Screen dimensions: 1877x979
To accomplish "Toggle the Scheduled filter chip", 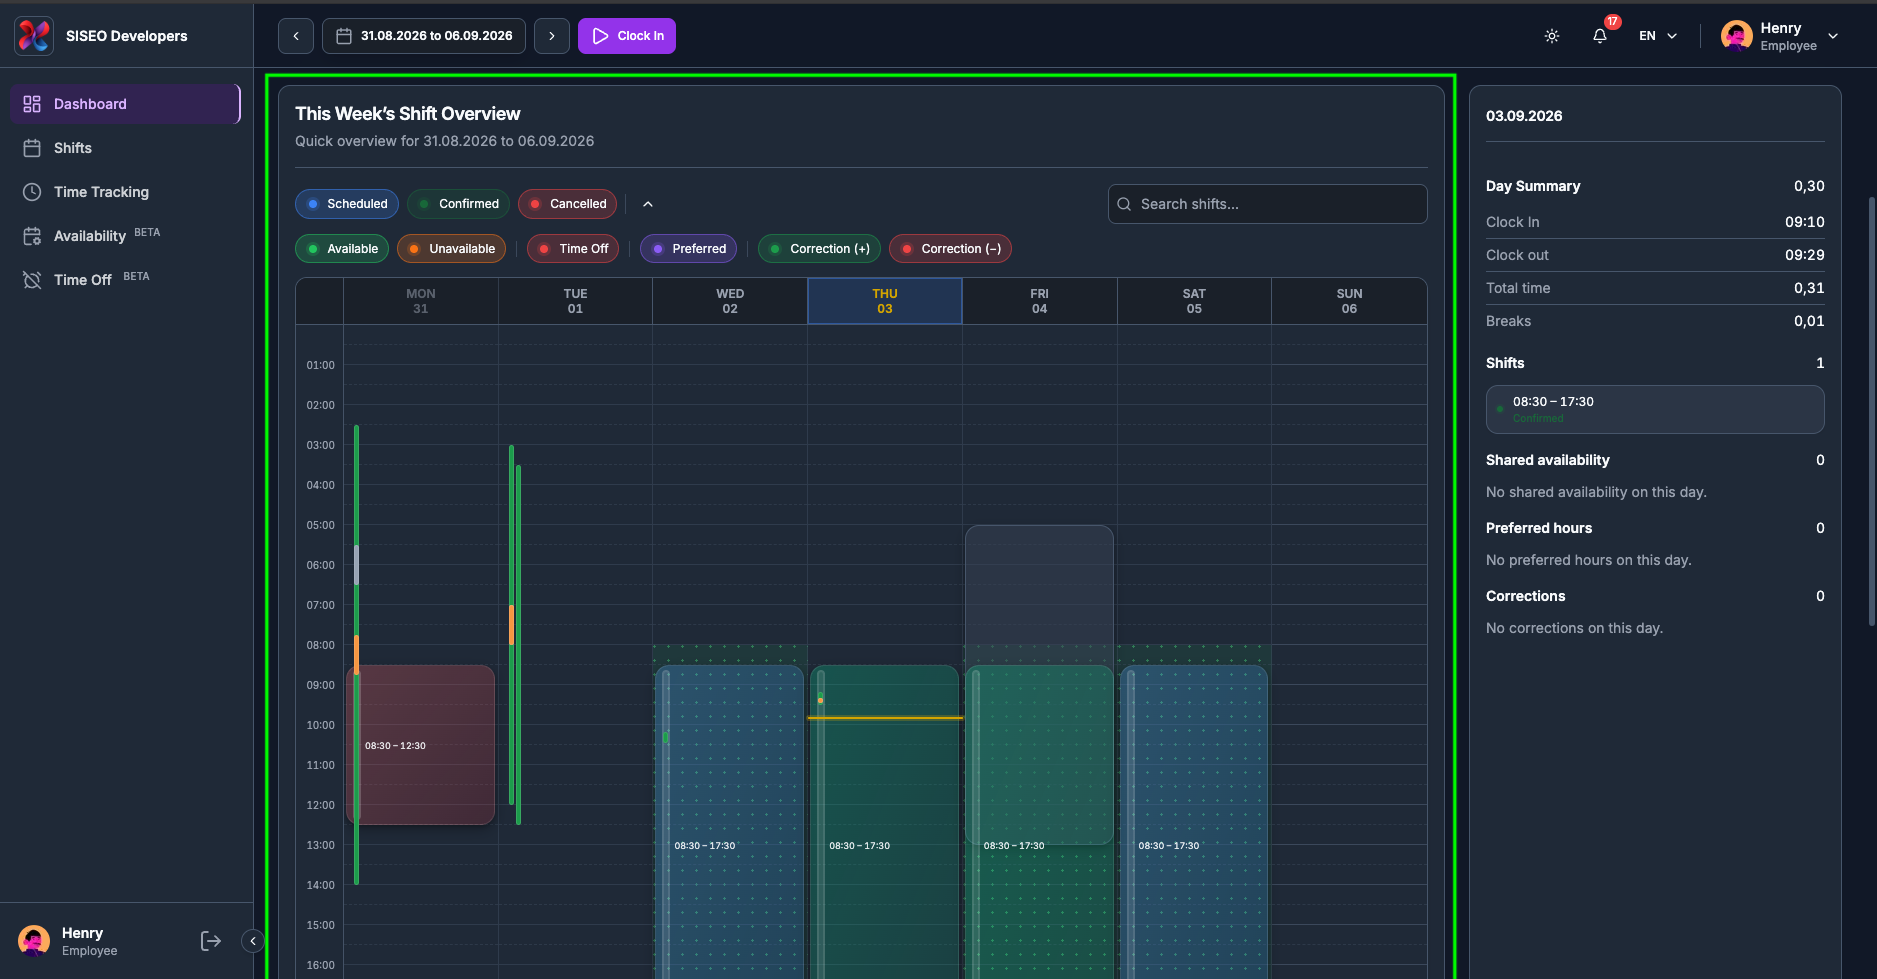I will (x=347, y=204).
